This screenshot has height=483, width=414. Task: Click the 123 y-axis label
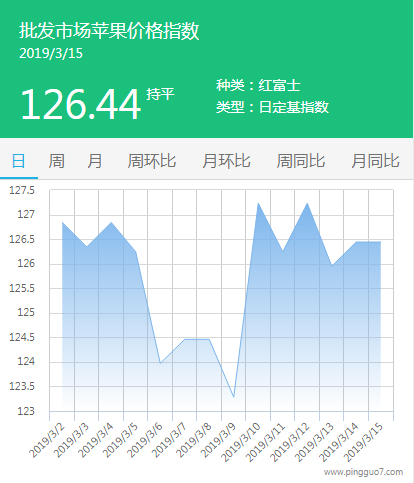click(26, 411)
